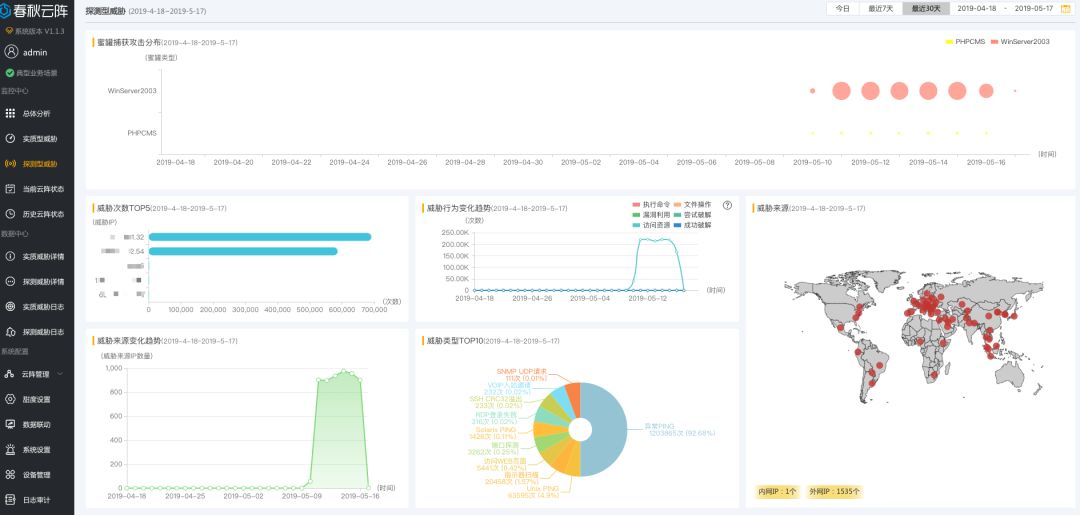Click the SNMP UDP请求 pie label
Image resolution: width=1080 pixels, height=515 pixels.
pos(521,375)
